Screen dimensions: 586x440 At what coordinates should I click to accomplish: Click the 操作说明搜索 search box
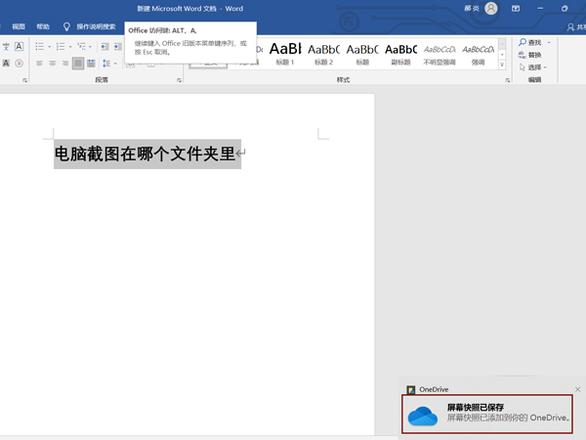96,27
